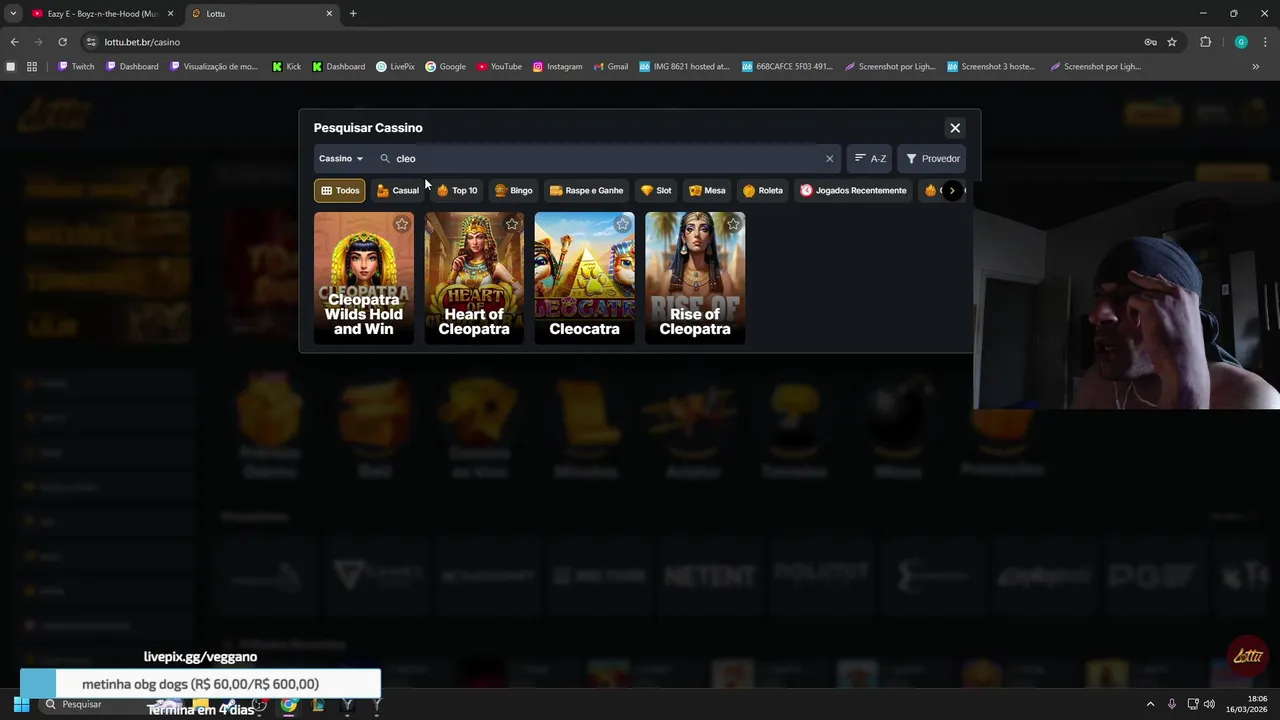Open the Chrome extensions puzzle icon
This screenshot has width=1280, height=720.
point(1205,42)
